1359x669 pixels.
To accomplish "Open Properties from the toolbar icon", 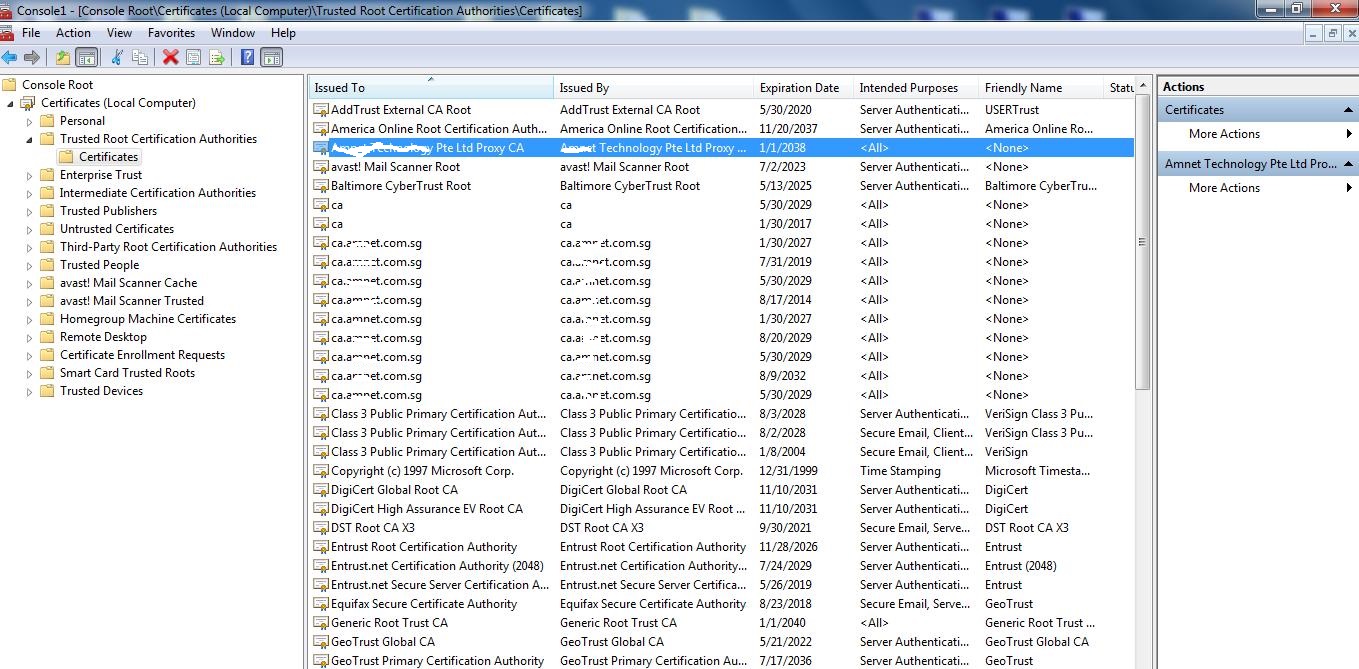I will (194, 57).
